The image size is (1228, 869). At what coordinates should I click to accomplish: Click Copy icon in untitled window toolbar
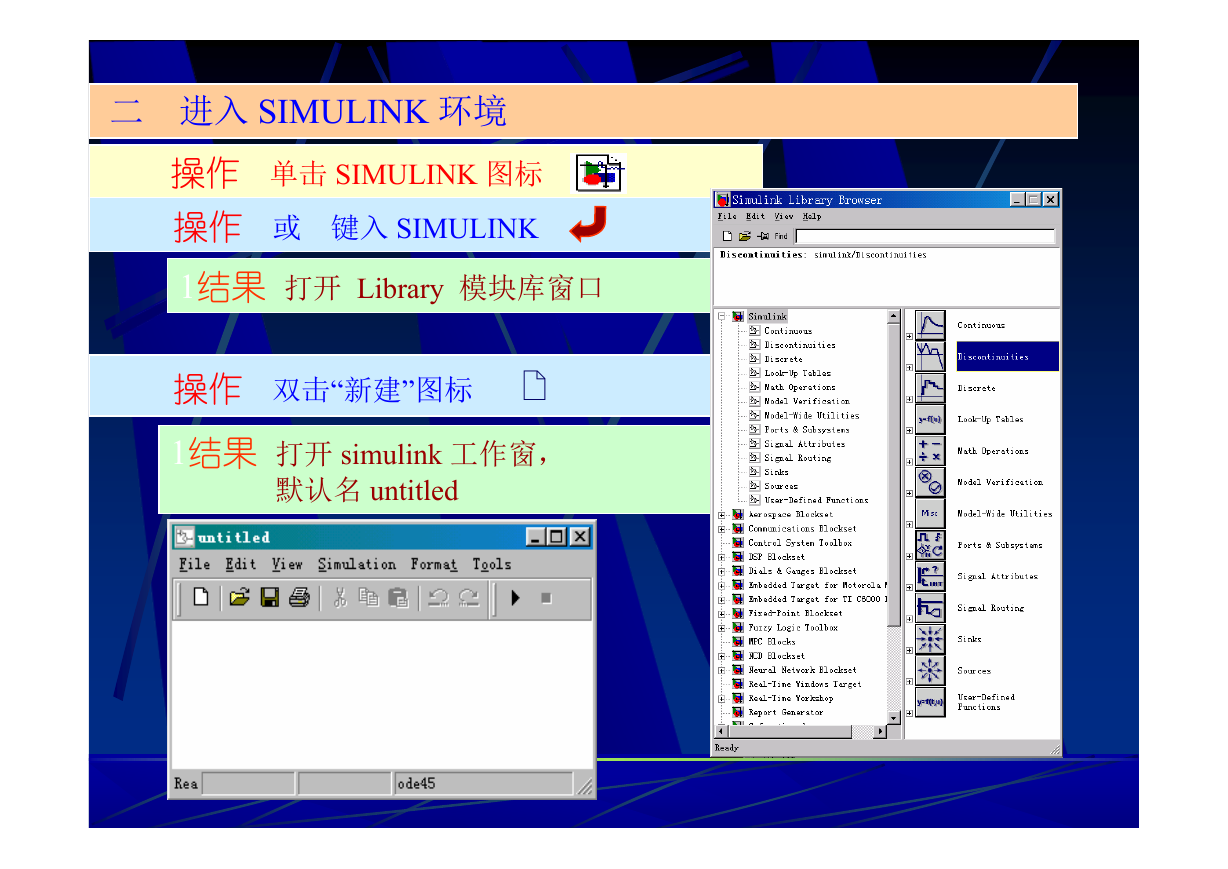click(x=369, y=597)
